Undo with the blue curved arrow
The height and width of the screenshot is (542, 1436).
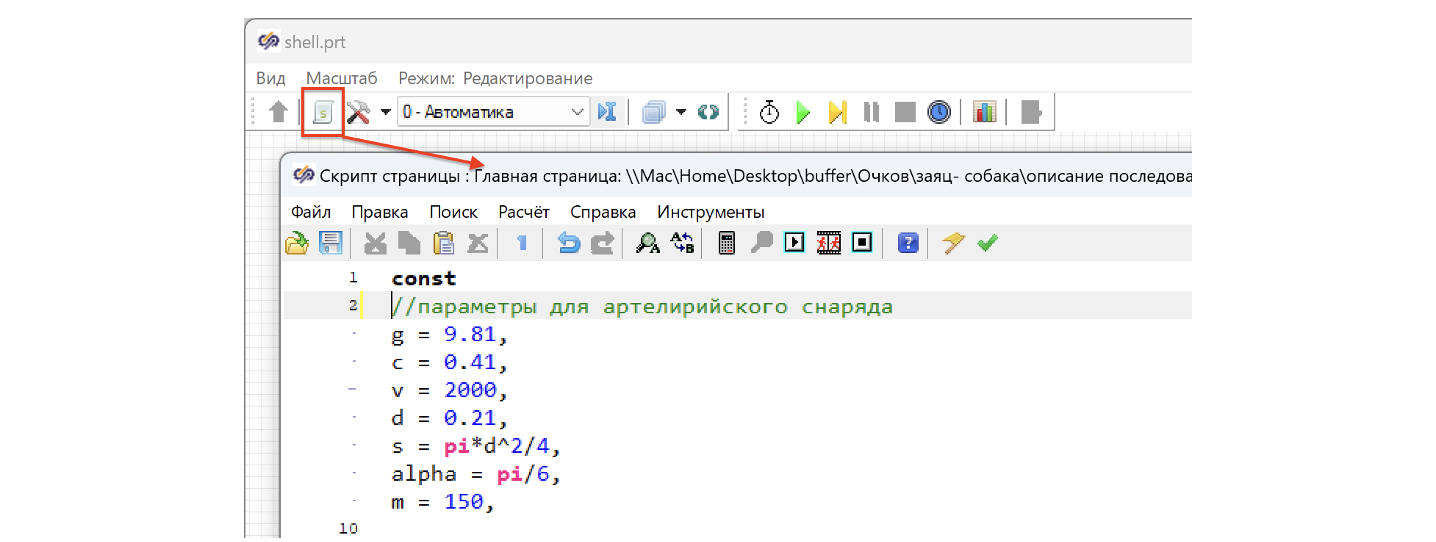(568, 243)
